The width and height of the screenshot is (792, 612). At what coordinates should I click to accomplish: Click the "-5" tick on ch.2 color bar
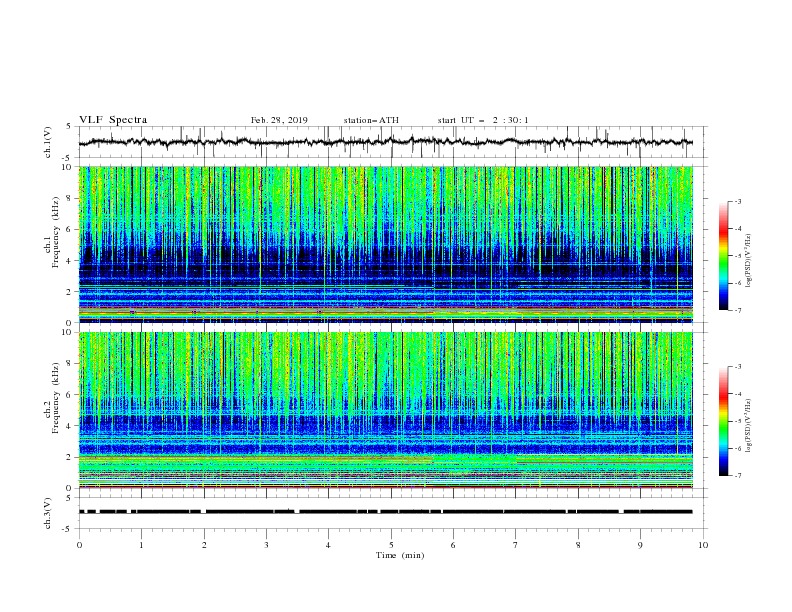coord(738,421)
